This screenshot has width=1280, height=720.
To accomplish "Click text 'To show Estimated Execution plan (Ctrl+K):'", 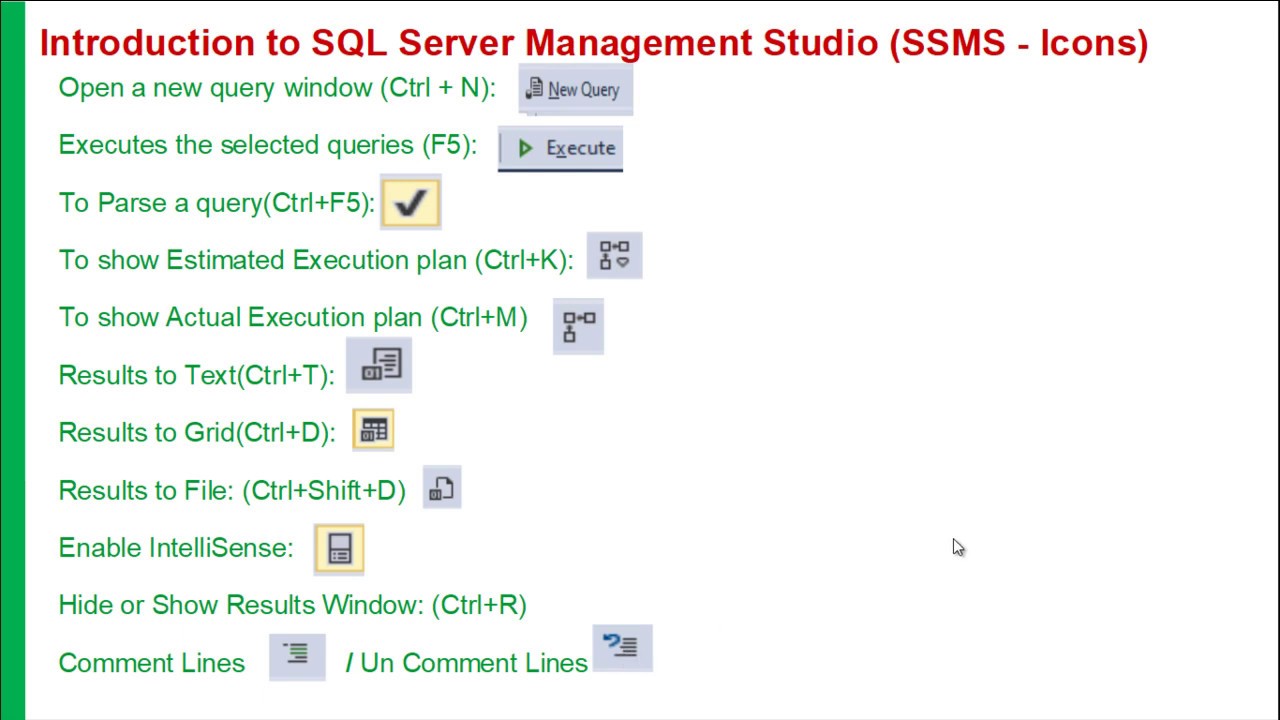I will (x=316, y=260).
